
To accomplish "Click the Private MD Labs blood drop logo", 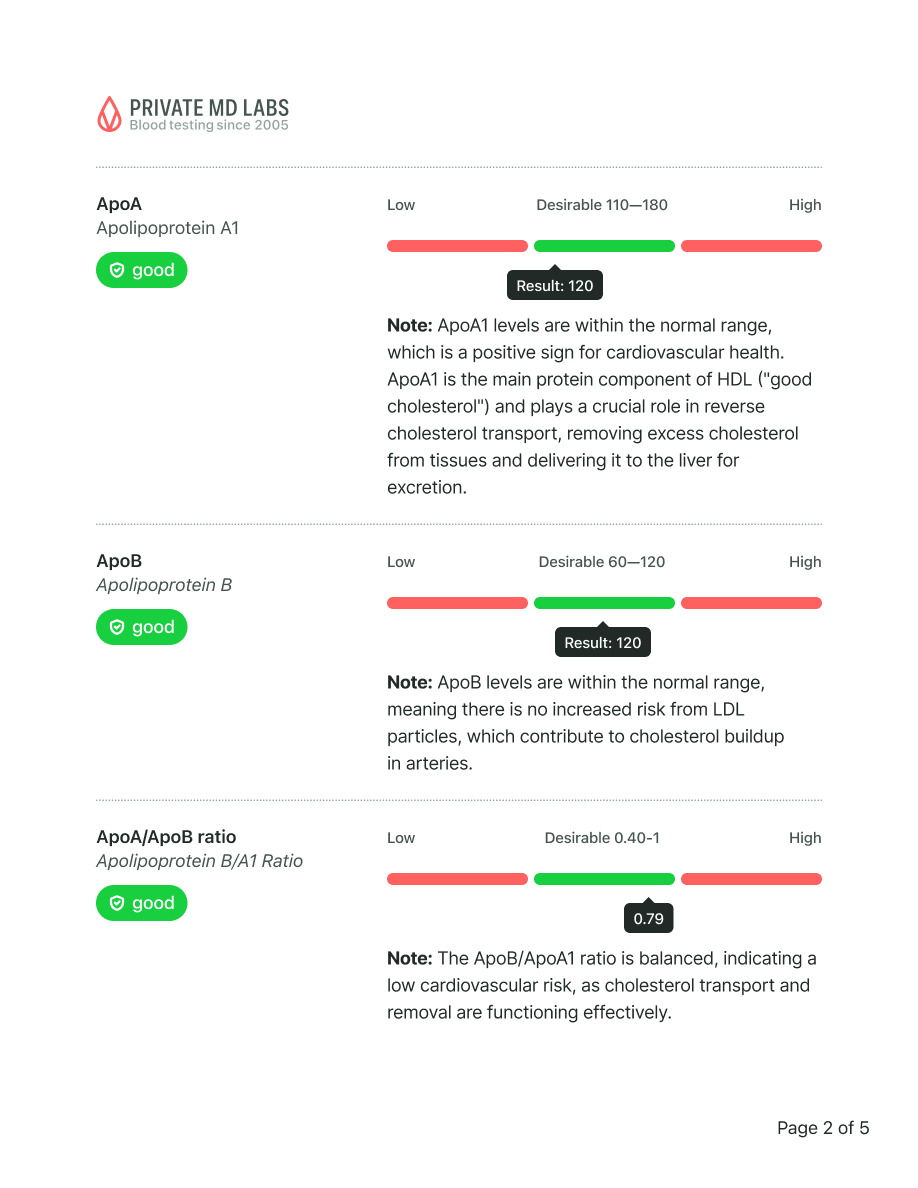I will [x=109, y=114].
